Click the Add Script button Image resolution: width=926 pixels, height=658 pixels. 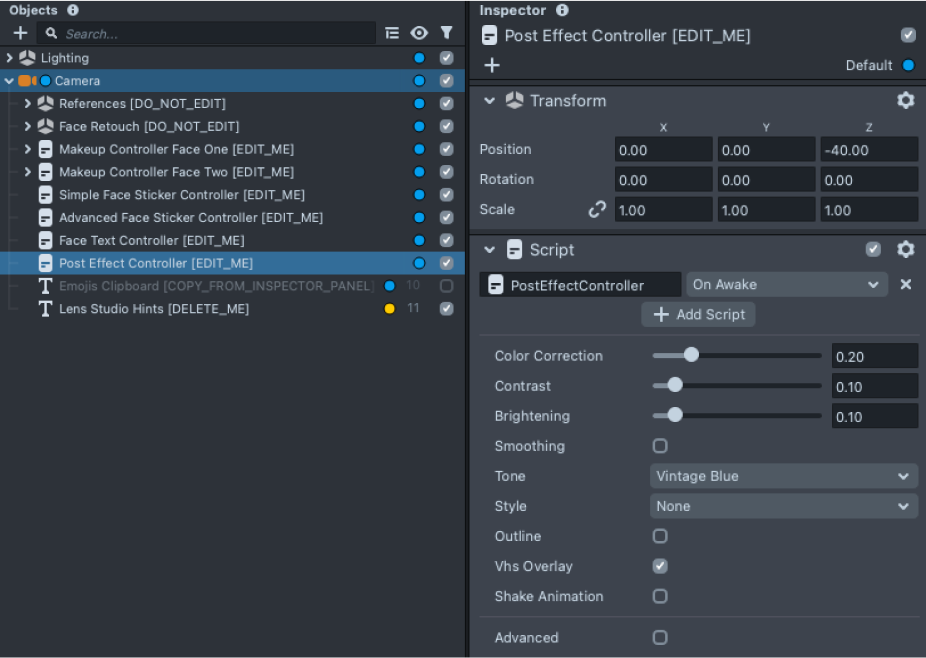pyautogui.click(x=698, y=314)
